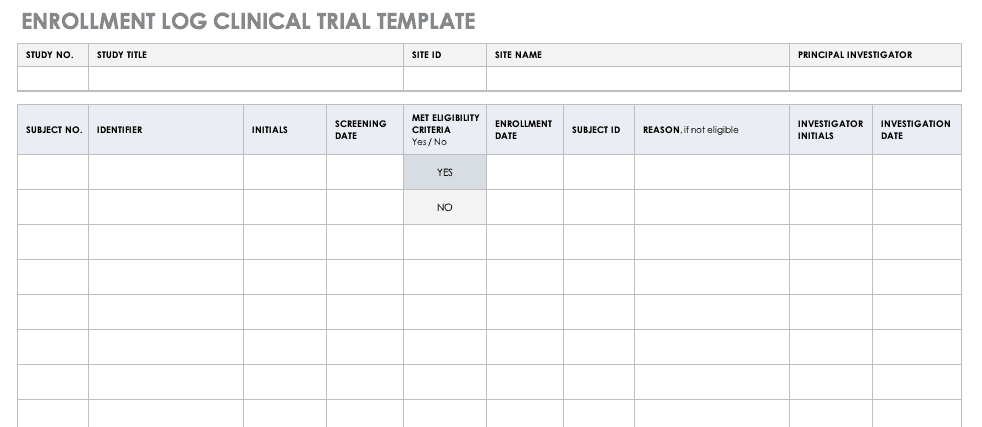Click the Study No. input cell
This screenshot has width=982, height=427.
(53, 79)
